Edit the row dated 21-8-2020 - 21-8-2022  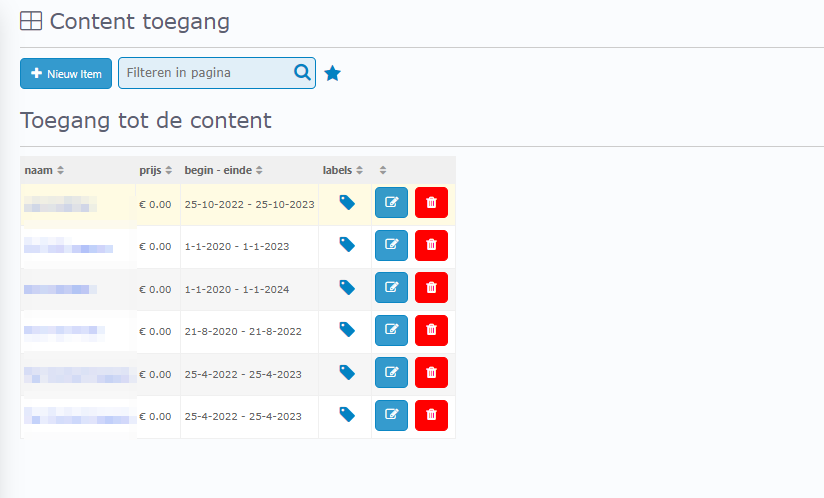[x=391, y=330]
